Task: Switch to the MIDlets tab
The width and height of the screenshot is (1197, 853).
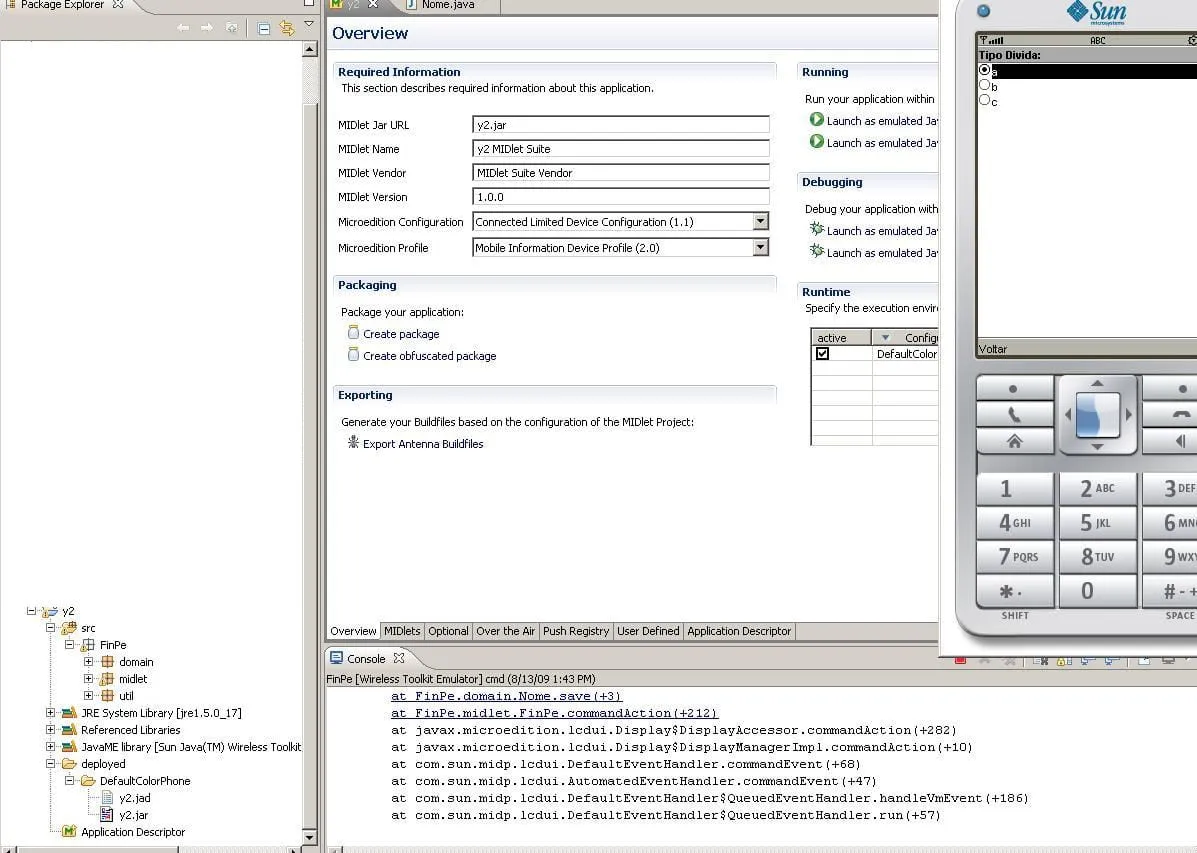Action: tap(403, 631)
